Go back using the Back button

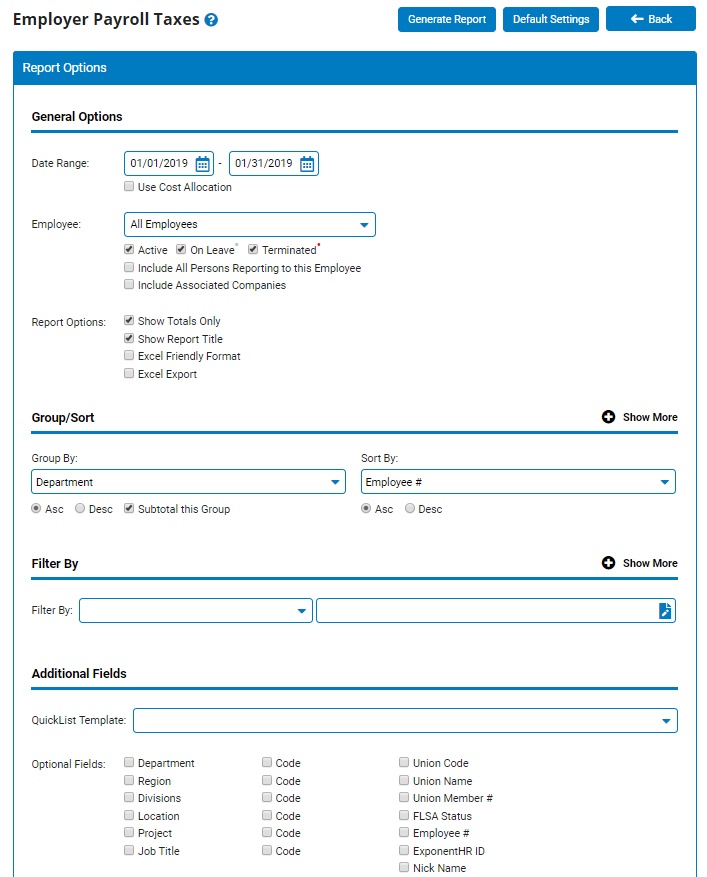(650, 18)
